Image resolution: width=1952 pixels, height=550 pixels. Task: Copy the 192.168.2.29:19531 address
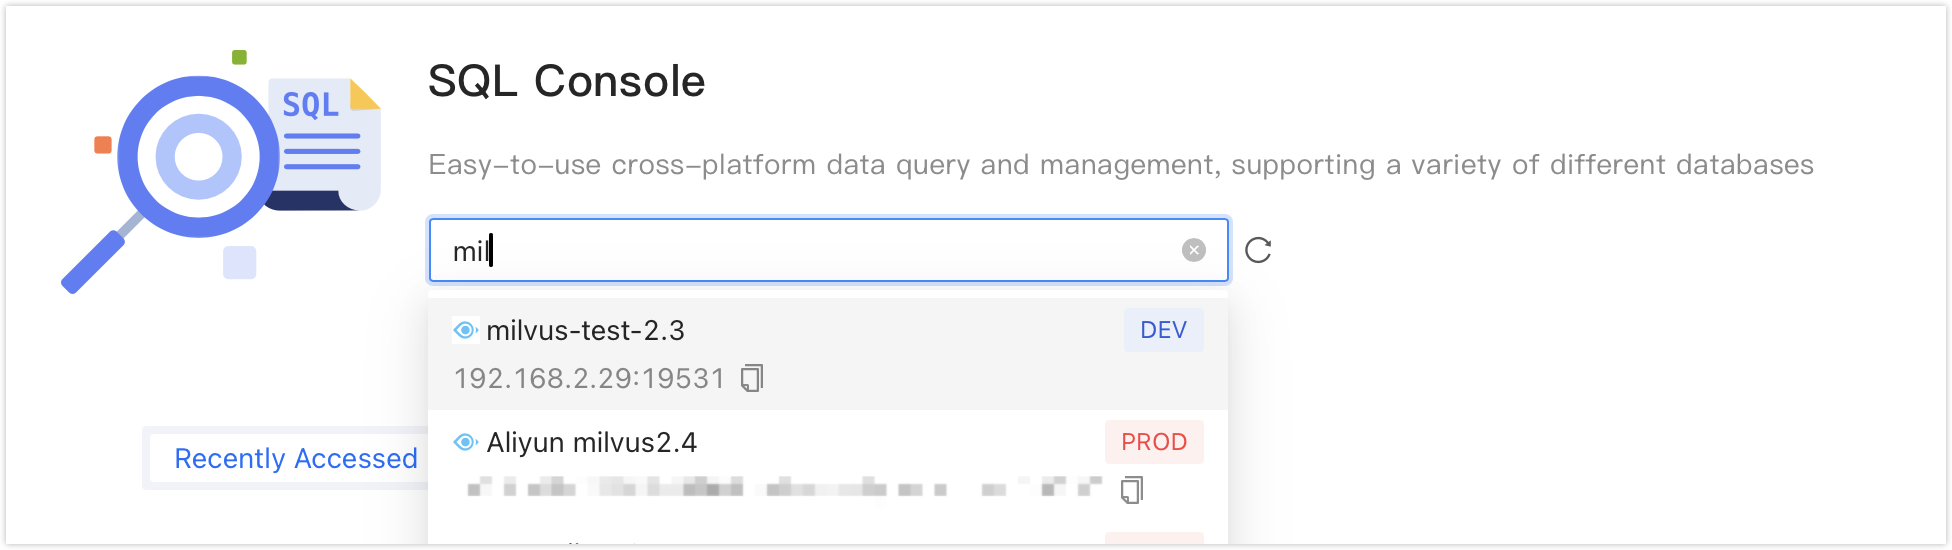(x=752, y=378)
